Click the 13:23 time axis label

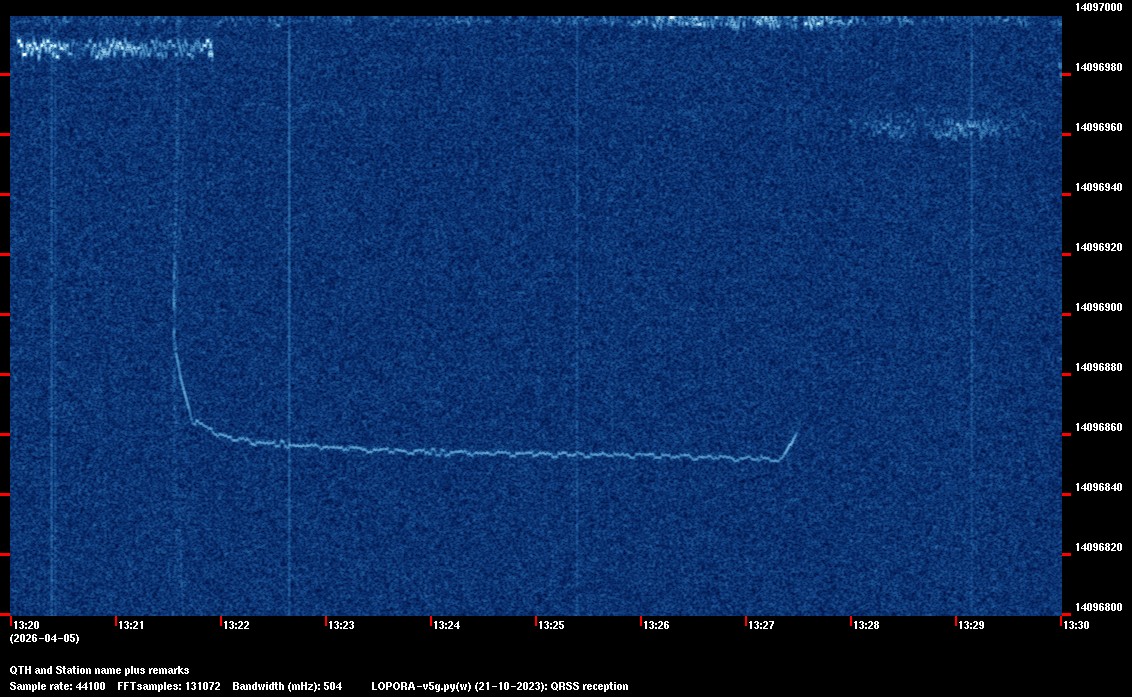click(x=341, y=625)
